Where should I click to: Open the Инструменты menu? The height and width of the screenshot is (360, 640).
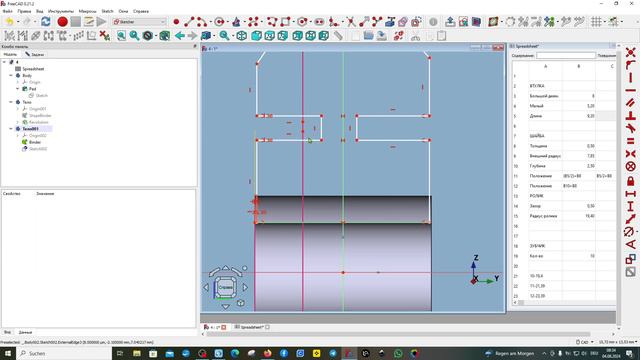coord(61,11)
